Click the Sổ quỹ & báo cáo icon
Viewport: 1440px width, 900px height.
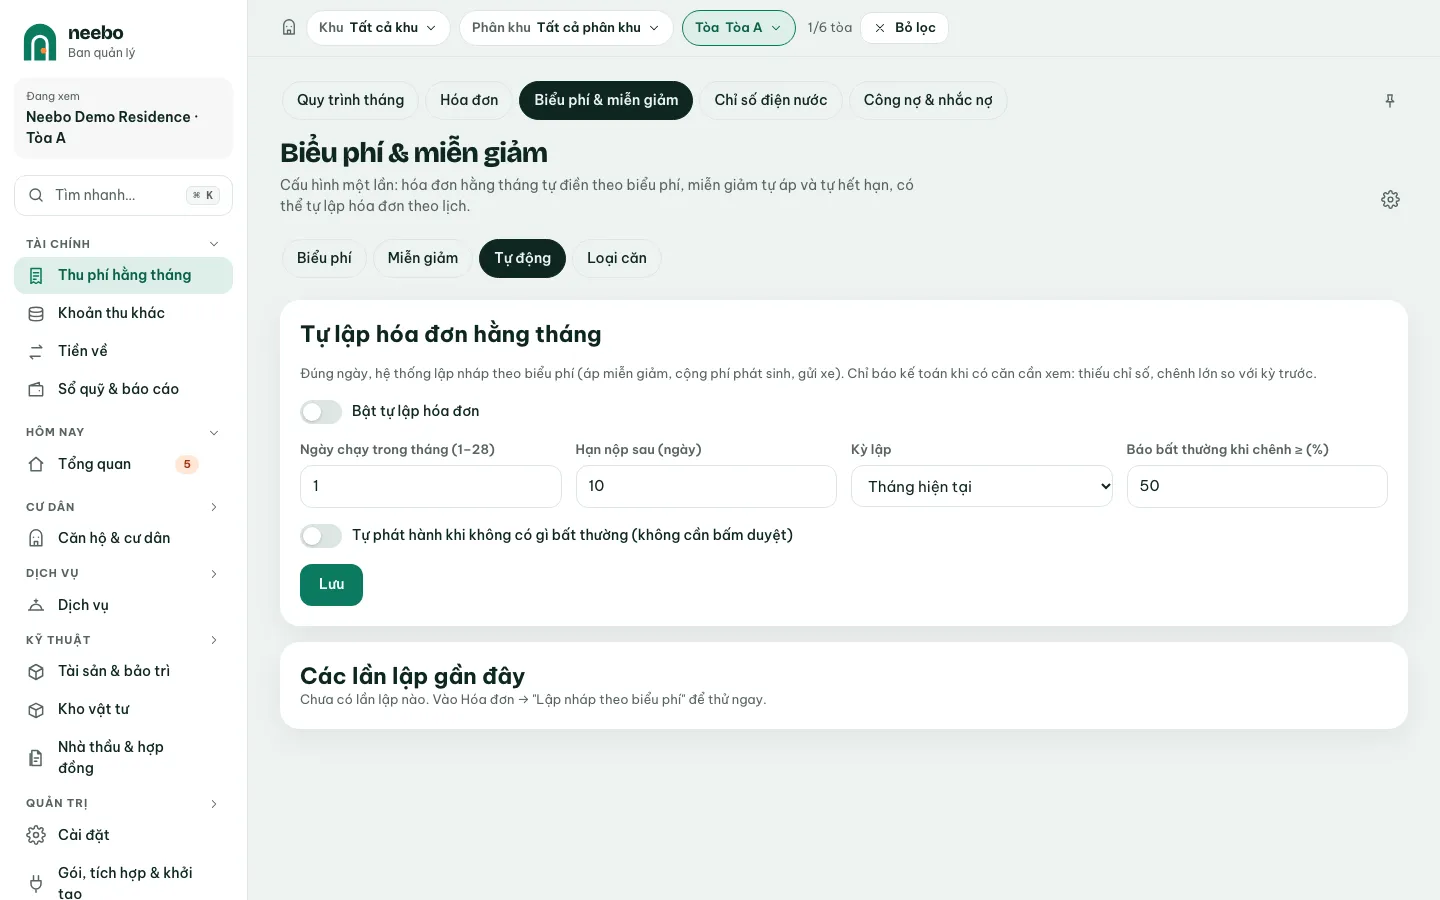point(36,390)
